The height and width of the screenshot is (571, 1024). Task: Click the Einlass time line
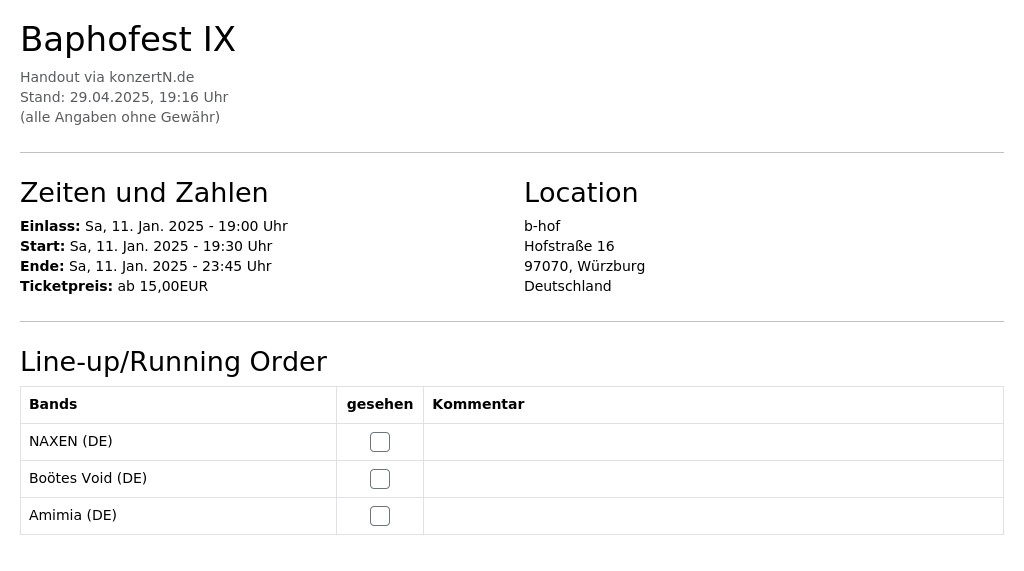point(153,226)
